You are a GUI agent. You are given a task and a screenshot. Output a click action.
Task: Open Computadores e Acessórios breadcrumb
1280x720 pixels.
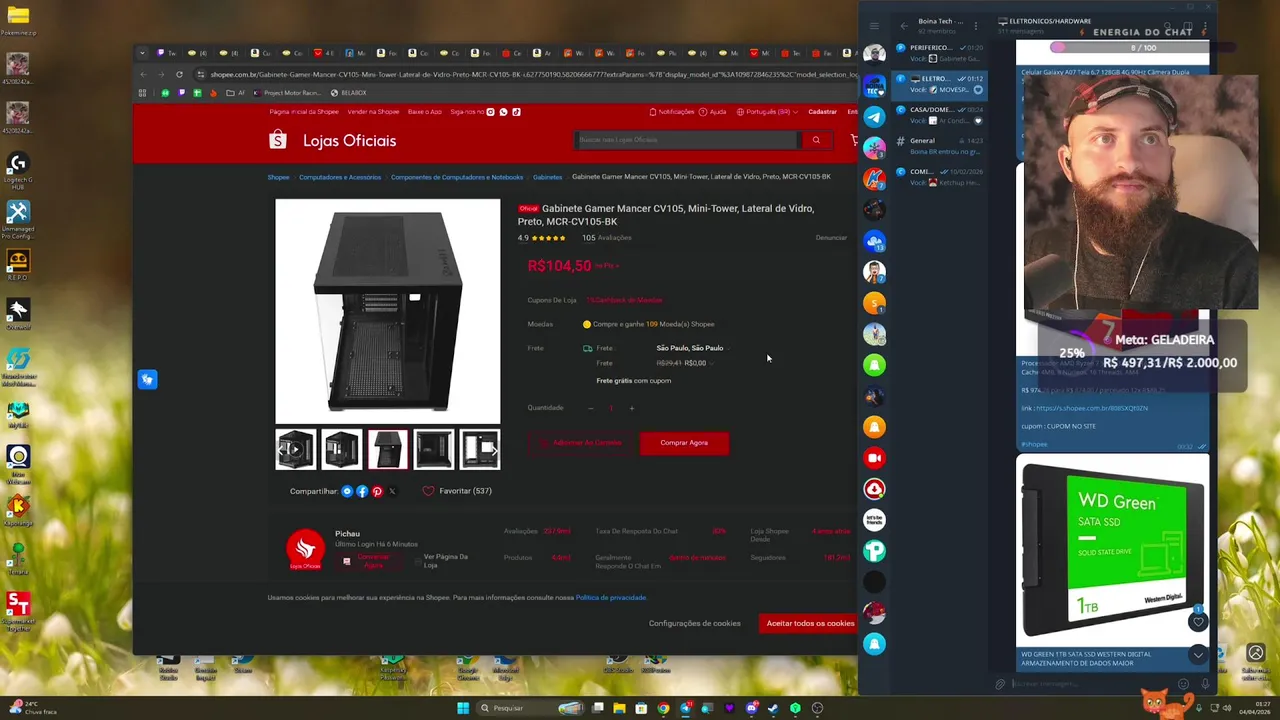pos(340,177)
